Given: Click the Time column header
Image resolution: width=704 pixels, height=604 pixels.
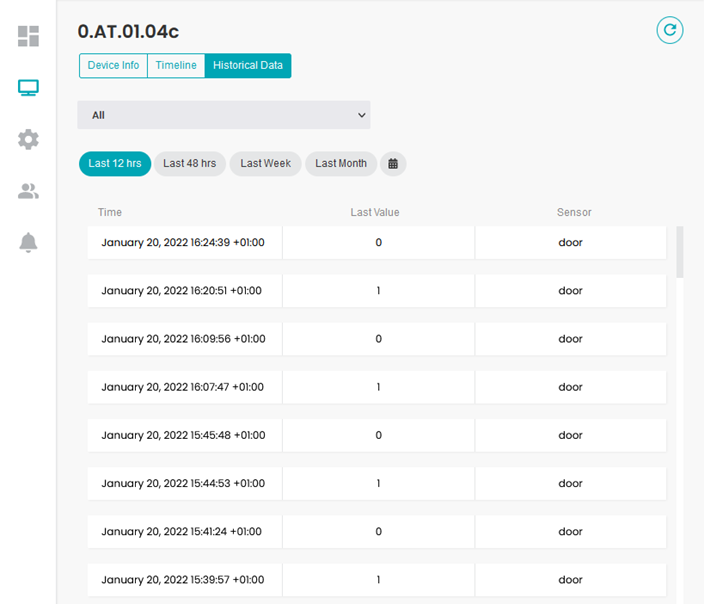Looking at the screenshot, I should 110,212.
